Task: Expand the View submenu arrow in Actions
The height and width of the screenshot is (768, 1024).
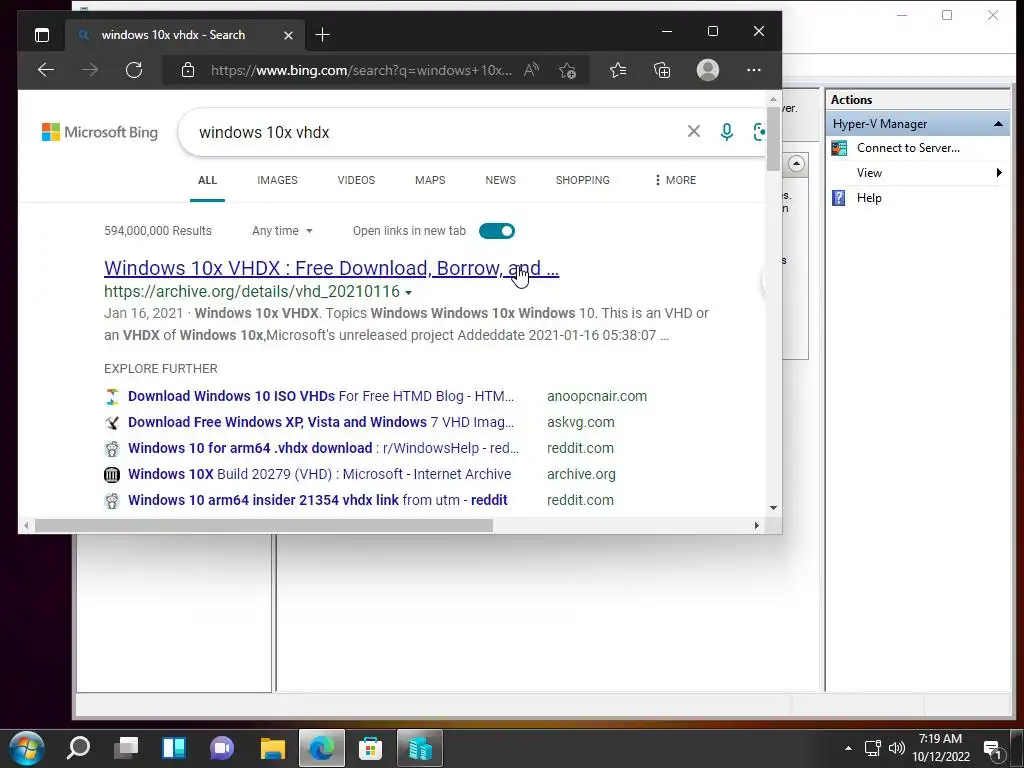Action: [x=999, y=172]
